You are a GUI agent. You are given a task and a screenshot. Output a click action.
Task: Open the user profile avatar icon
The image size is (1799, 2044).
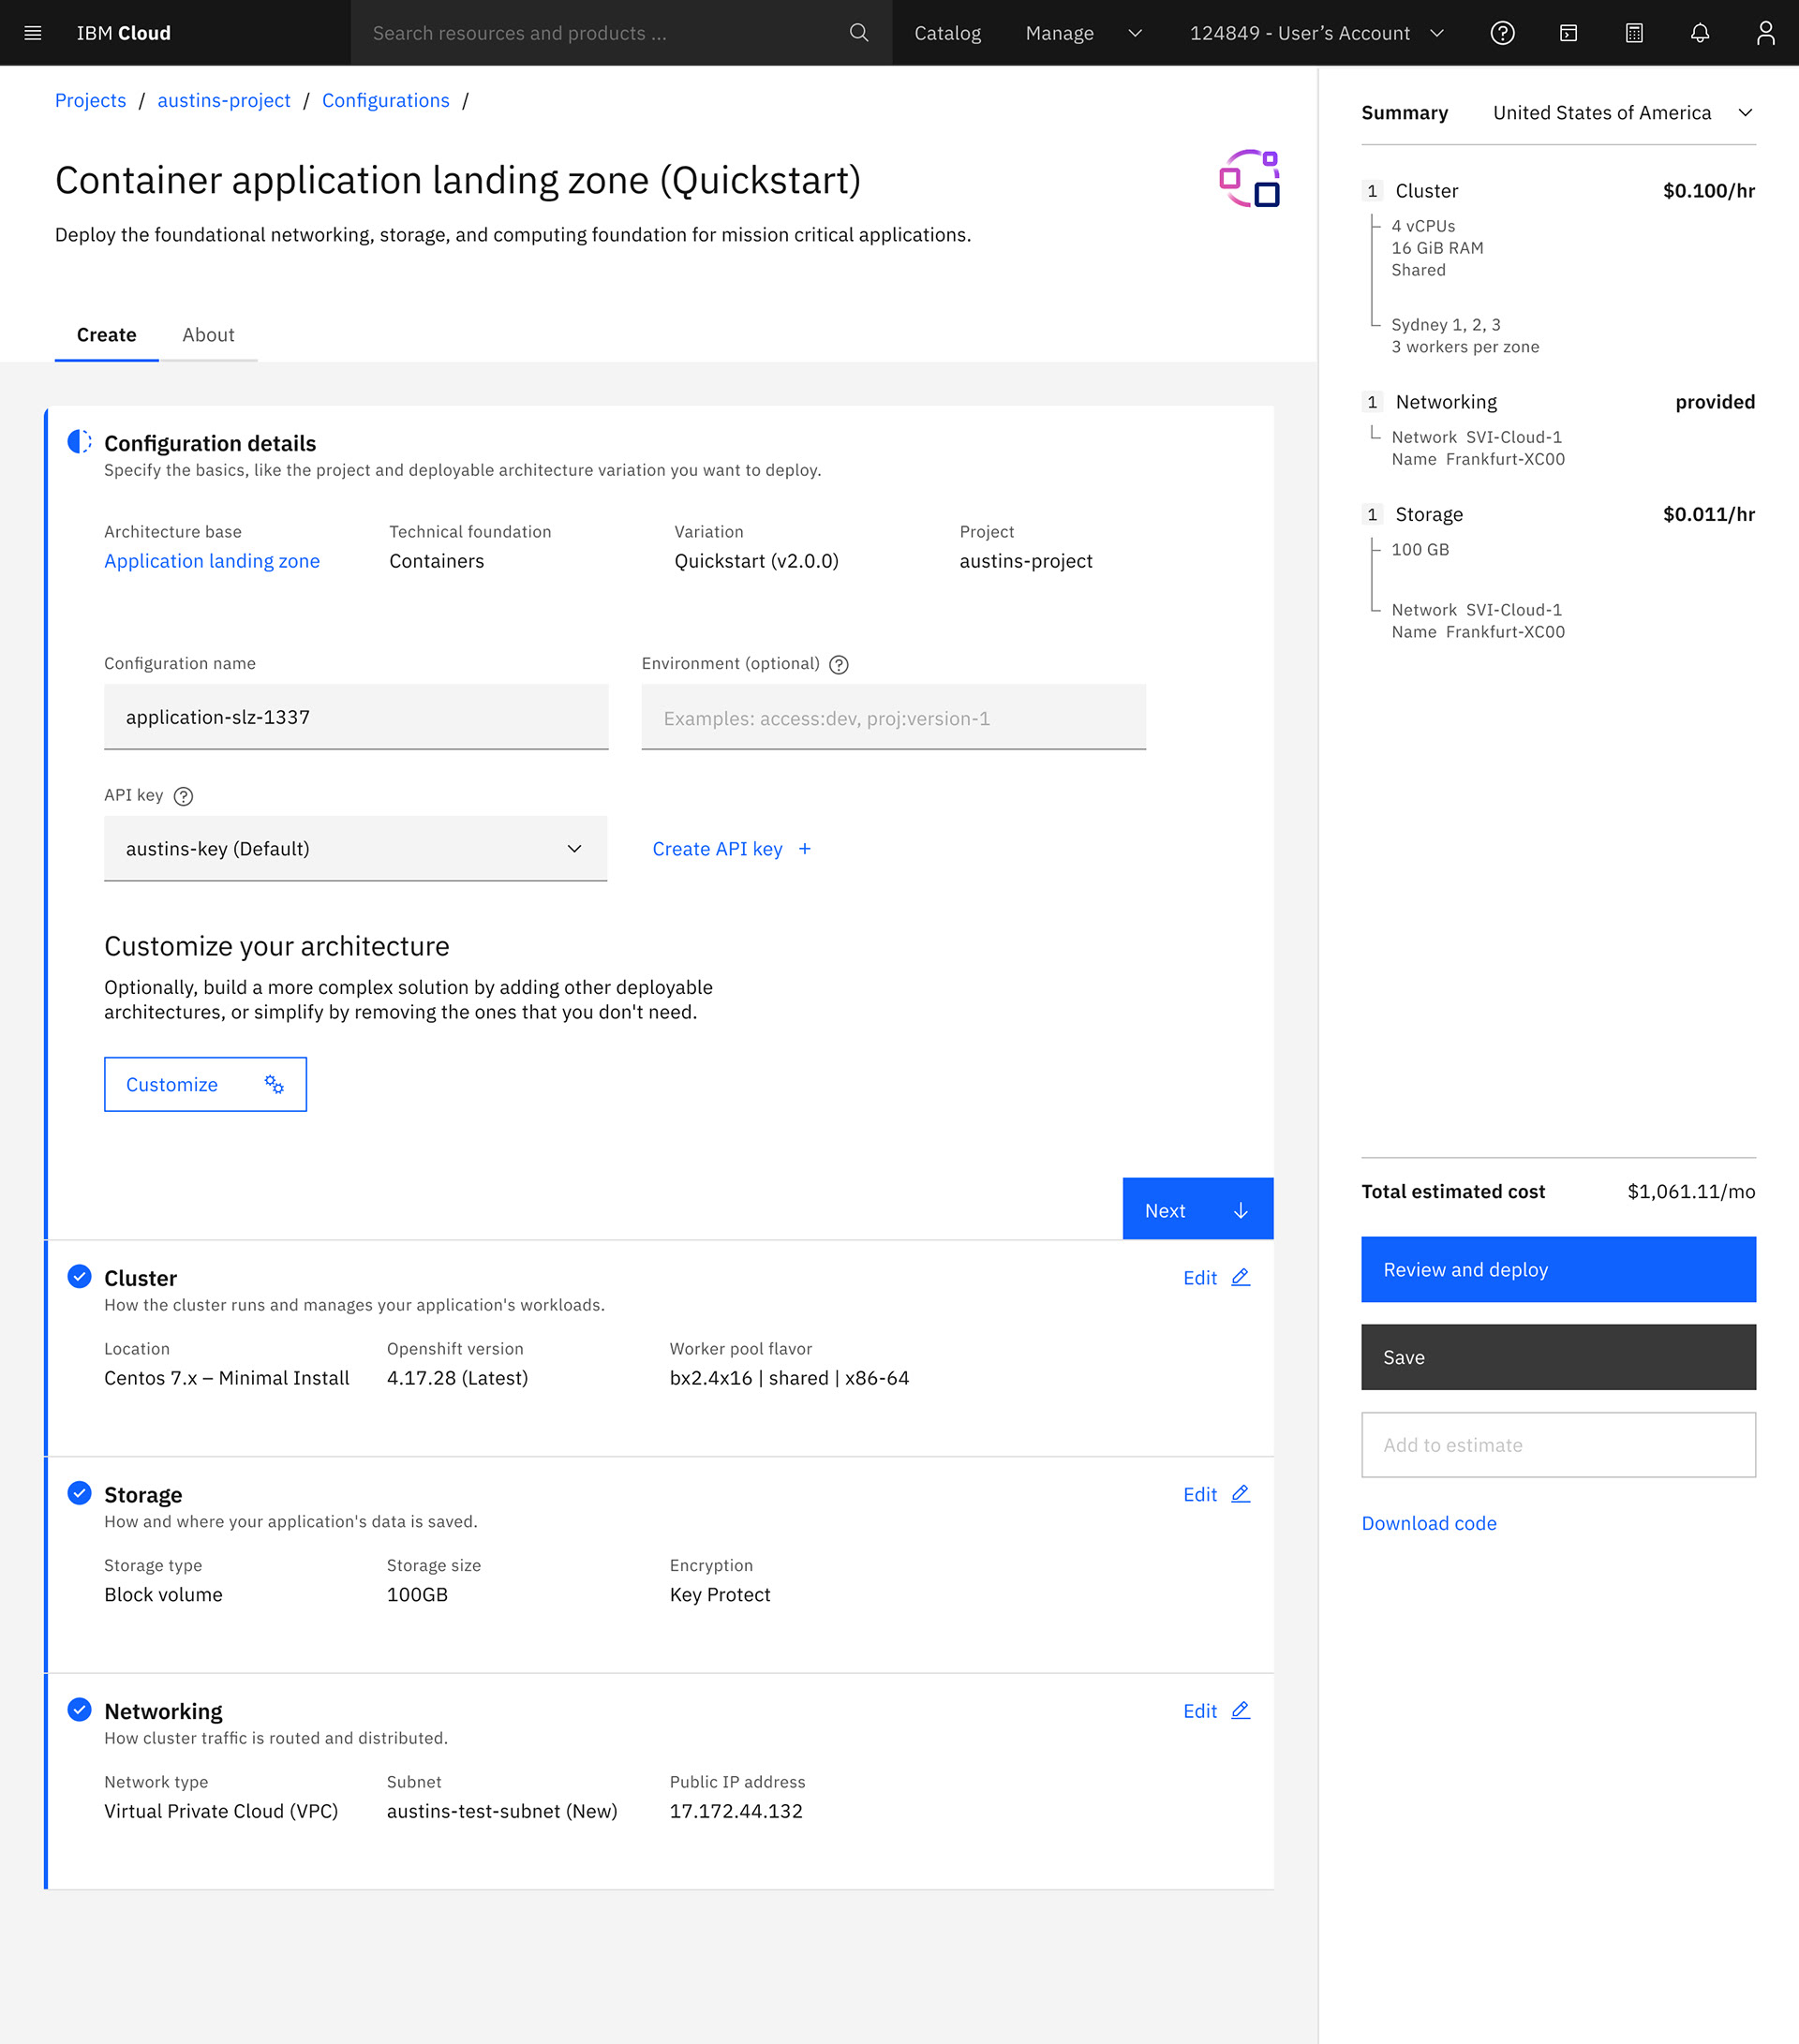coord(1765,33)
